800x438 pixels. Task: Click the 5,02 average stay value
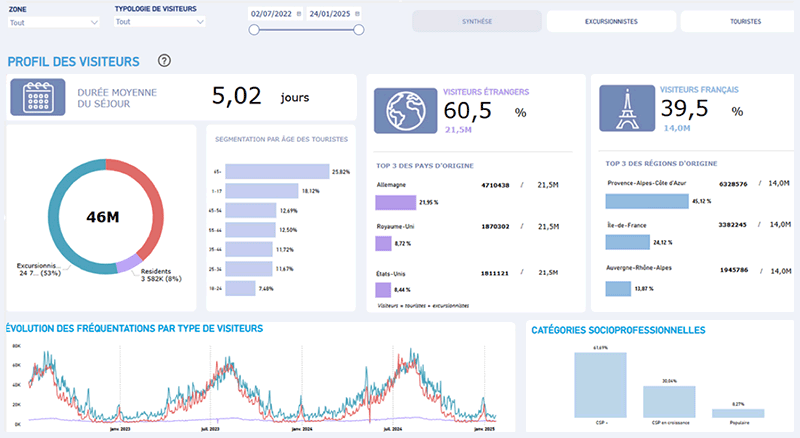(x=237, y=96)
